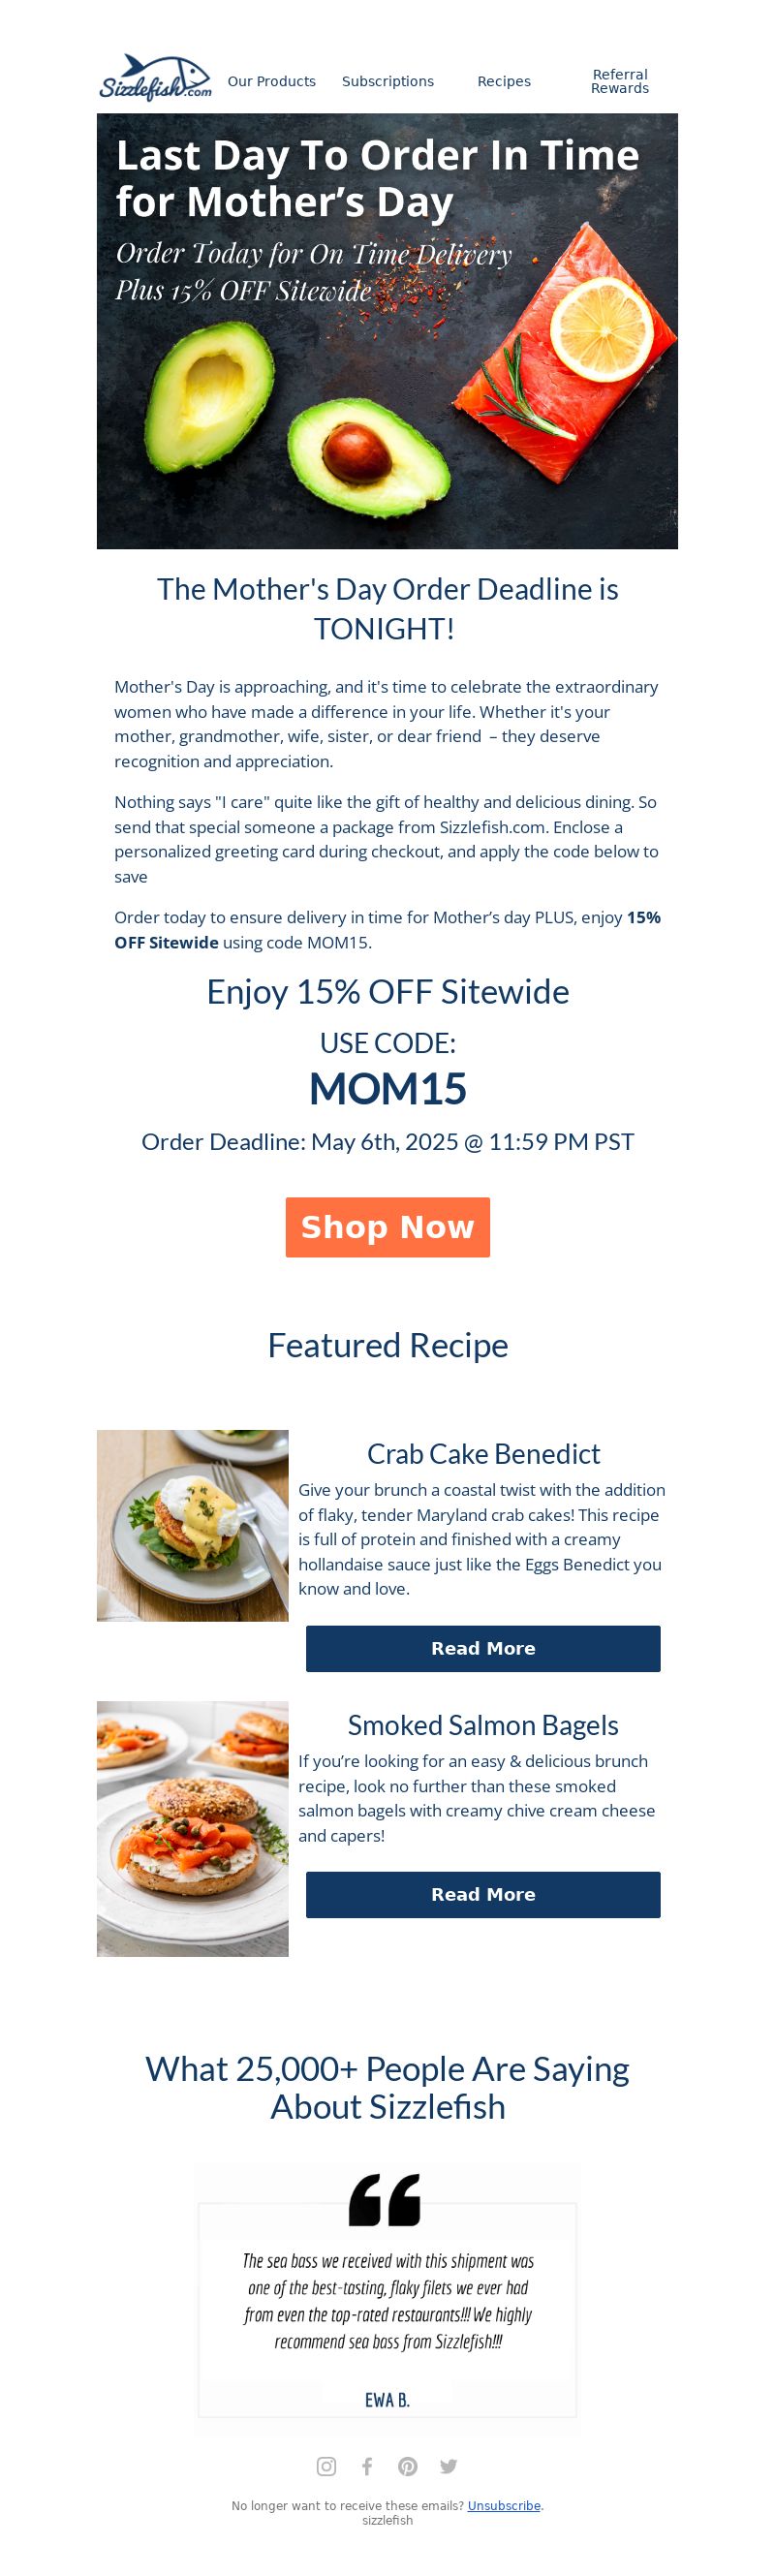Open the Facebook icon in footer
Screen dimensions: 775x2576
pos(367,2466)
